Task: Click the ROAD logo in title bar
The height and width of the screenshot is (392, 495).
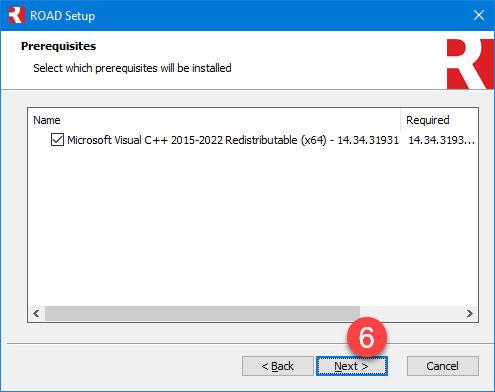Action: tap(17, 15)
